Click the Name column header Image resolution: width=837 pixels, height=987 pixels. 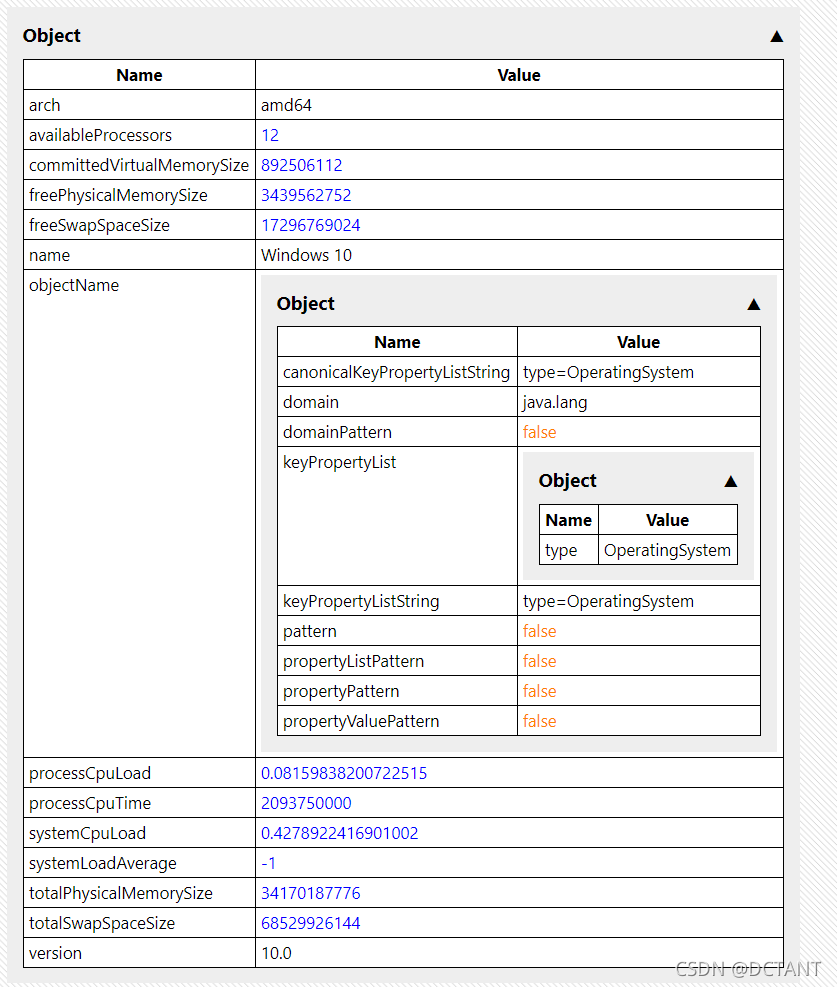tap(139, 74)
